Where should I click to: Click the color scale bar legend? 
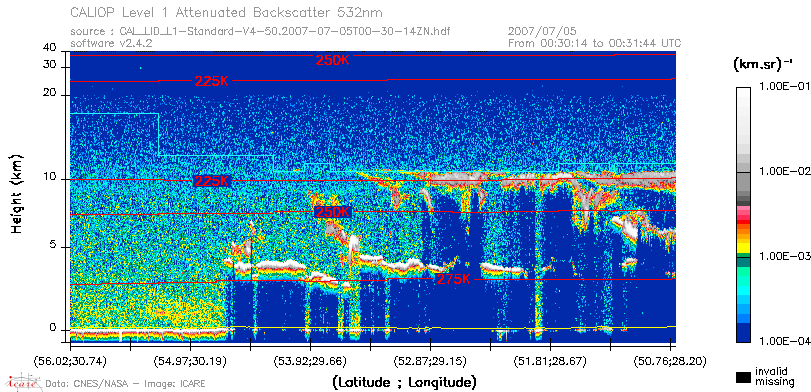pyautogui.click(x=744, y=214)
